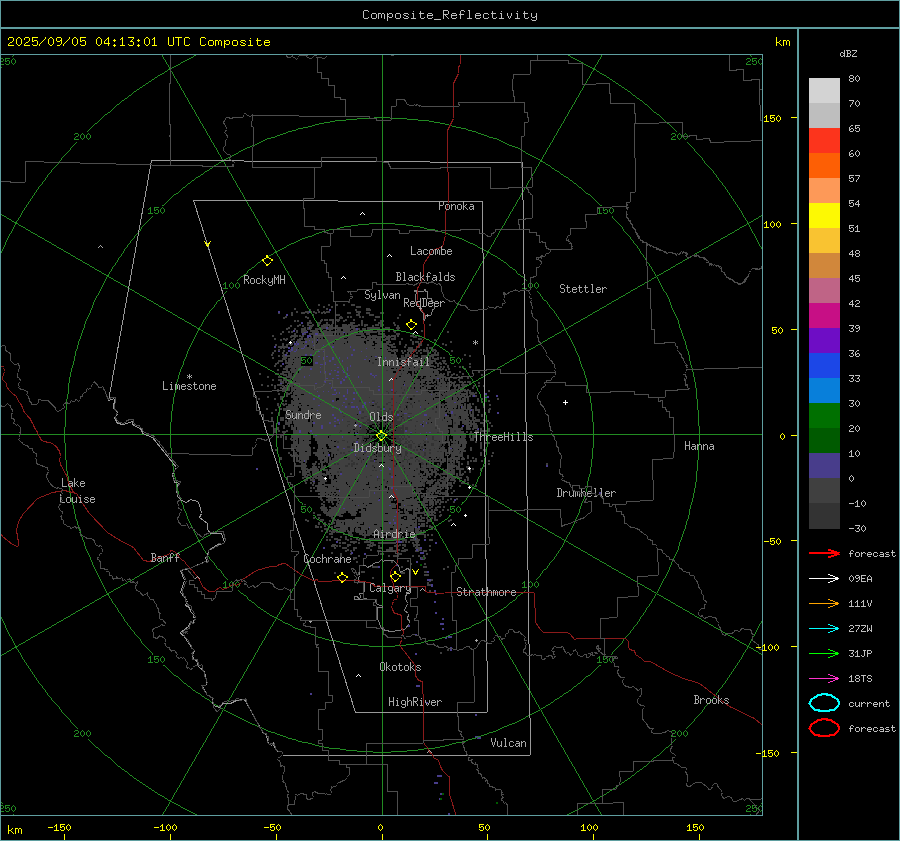Image resolution: width=900 pixels, height=841 pixels.
Task: Pick the Sylvan label on the map
Action: click(382, 295)
